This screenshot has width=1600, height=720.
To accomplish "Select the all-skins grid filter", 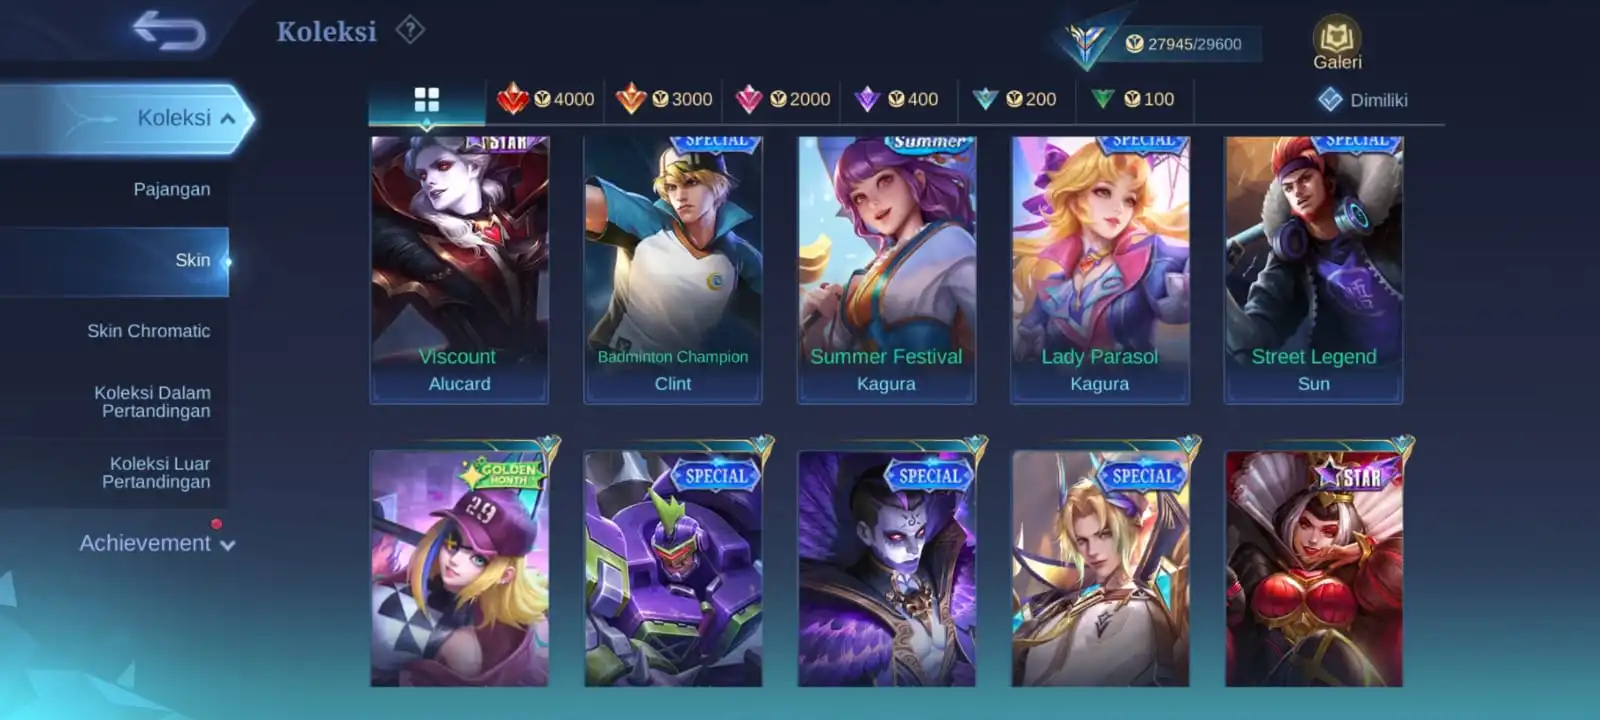I will [x=427, y=99].
